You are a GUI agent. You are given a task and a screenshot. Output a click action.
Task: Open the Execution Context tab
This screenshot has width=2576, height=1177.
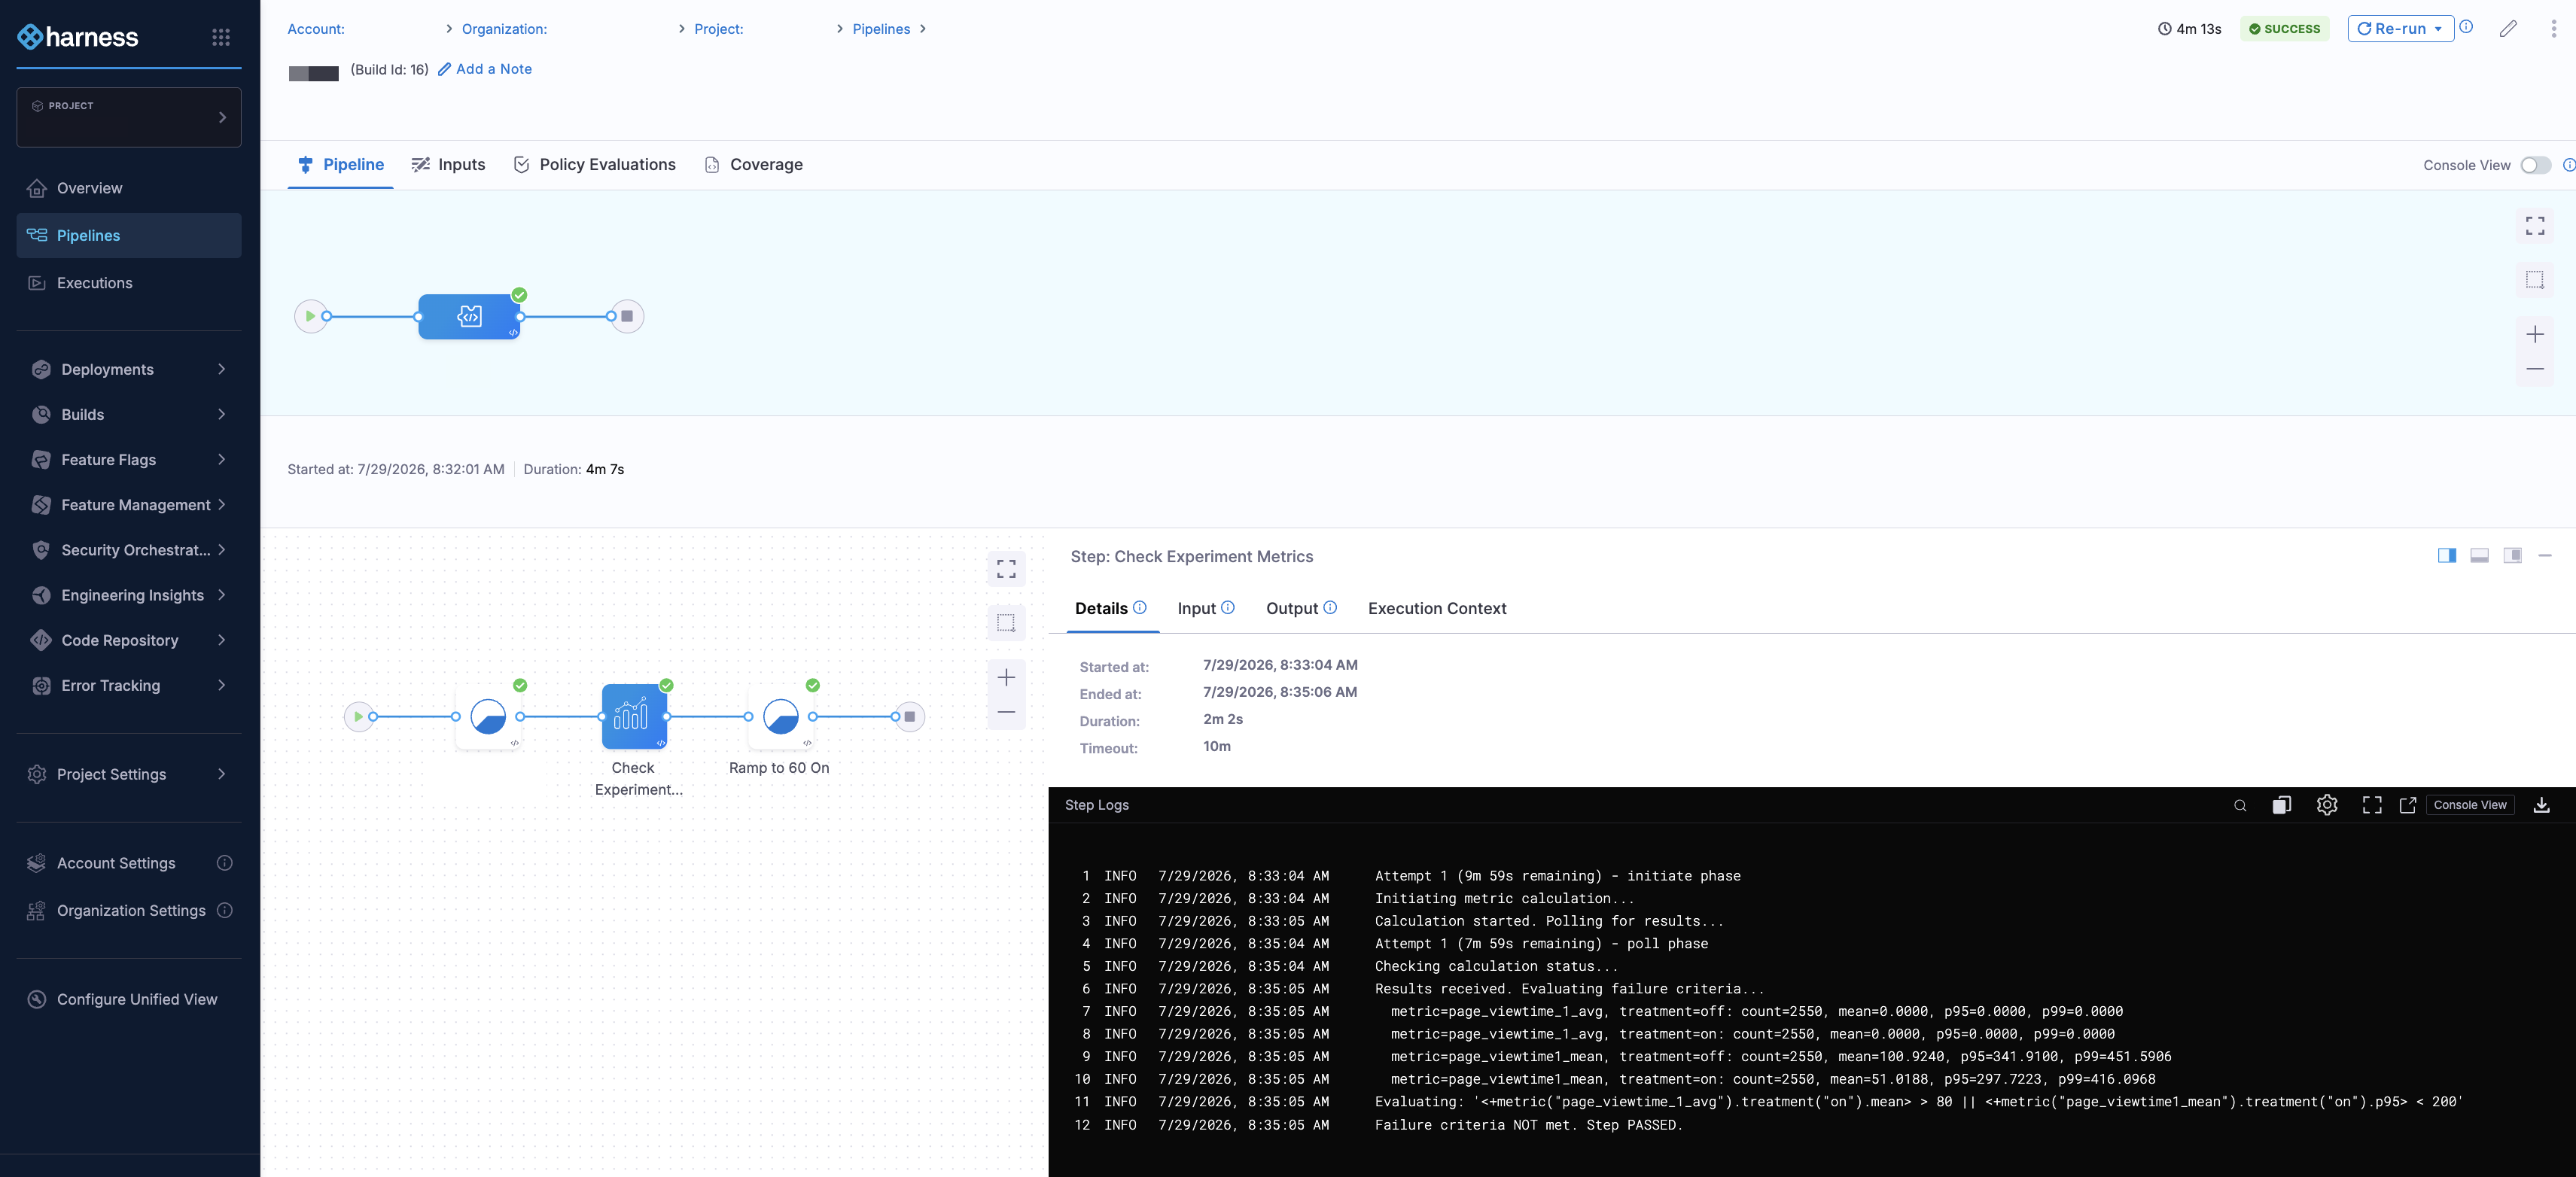(1437, 608)
